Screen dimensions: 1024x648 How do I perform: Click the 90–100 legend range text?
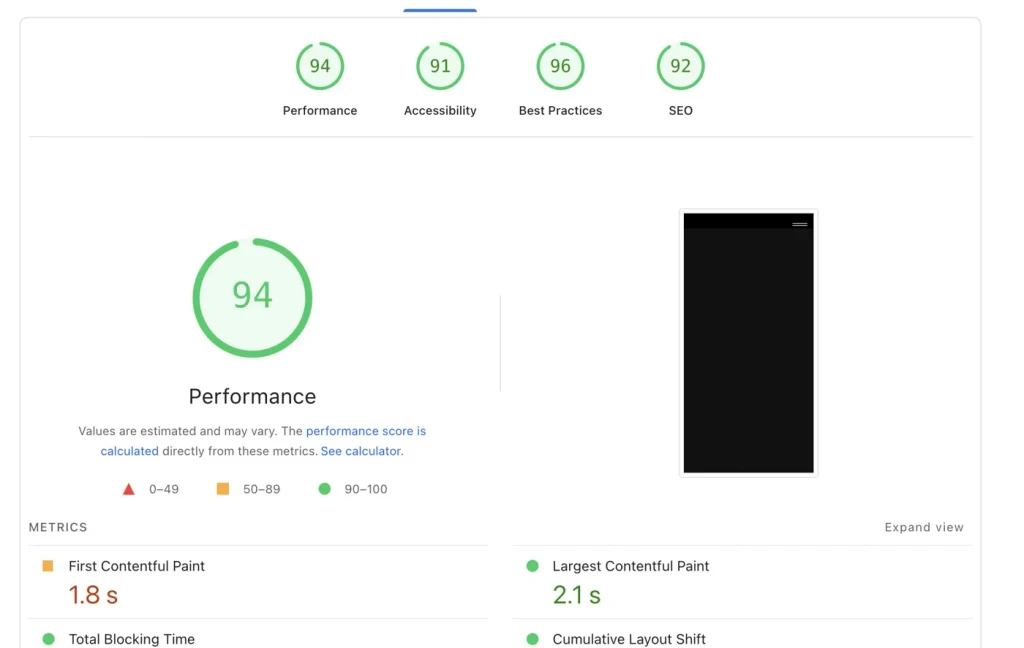(x=366, y=489)
